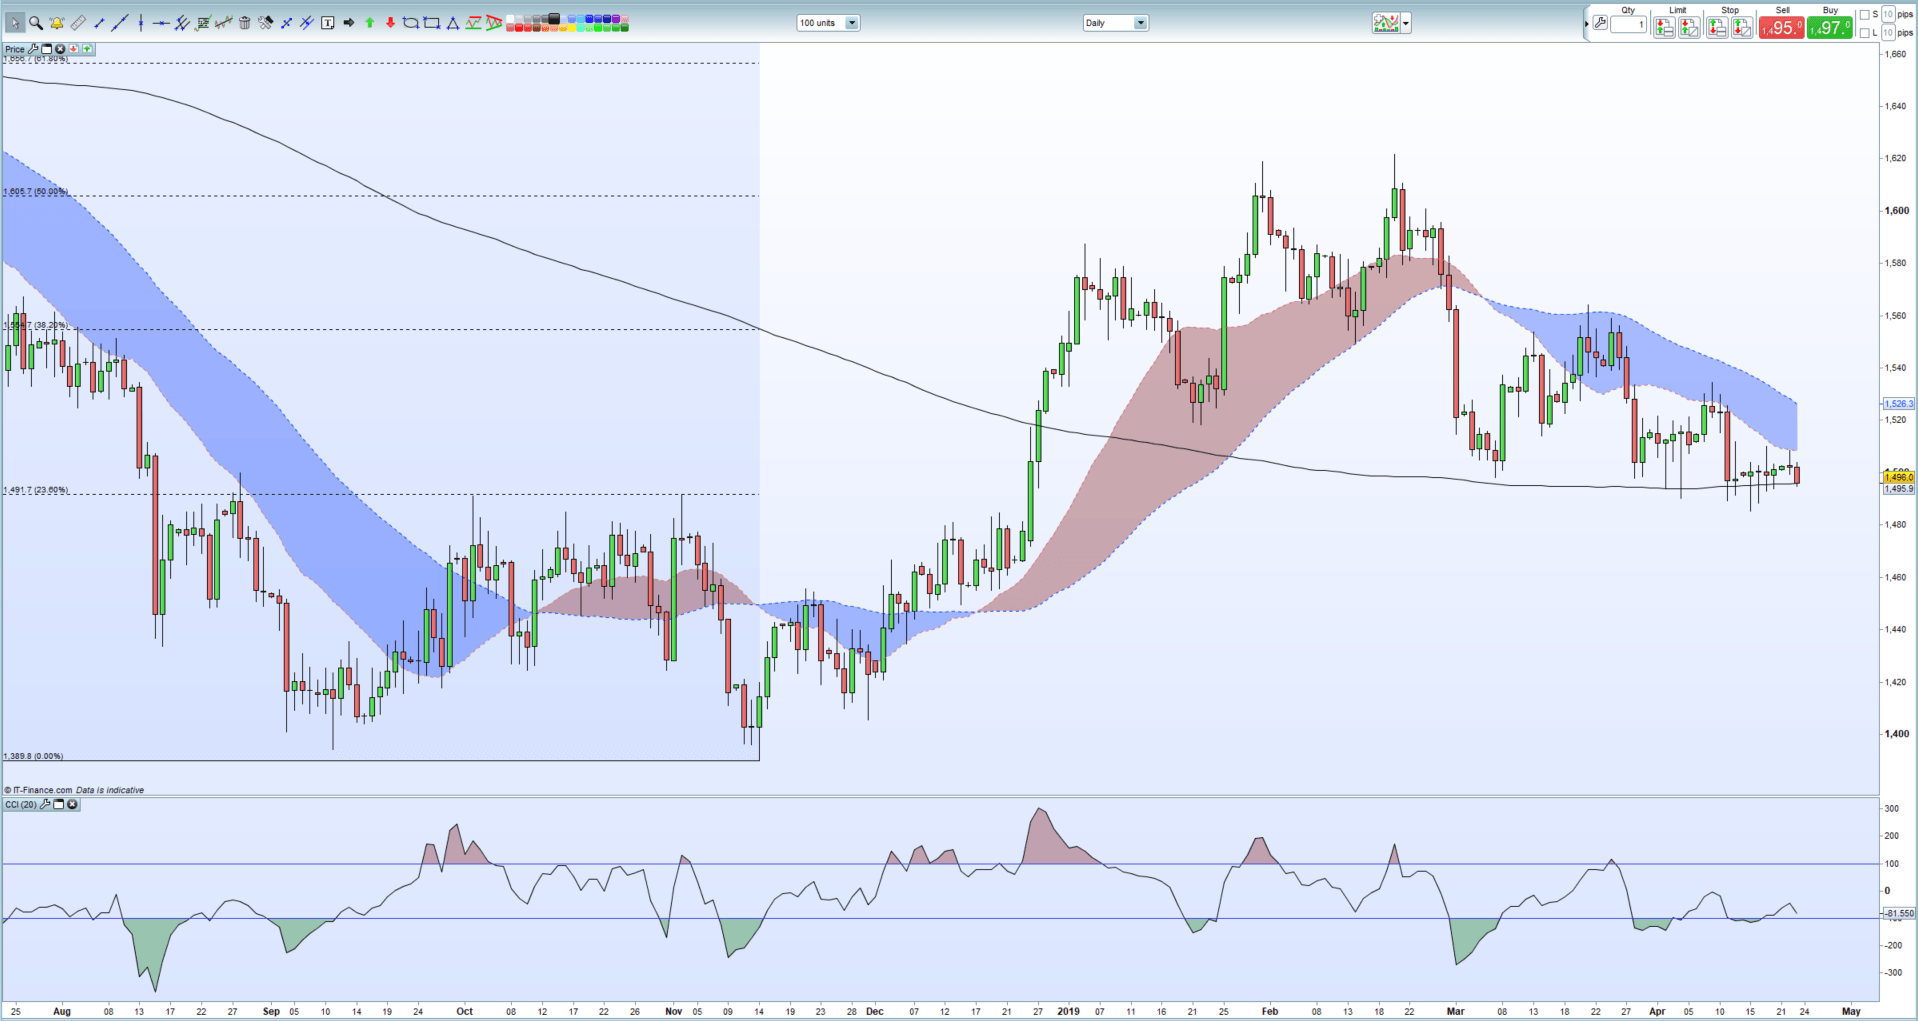Draw a triangle shape
Viewport: 1918px width, 1021px height.
point(452,23)
